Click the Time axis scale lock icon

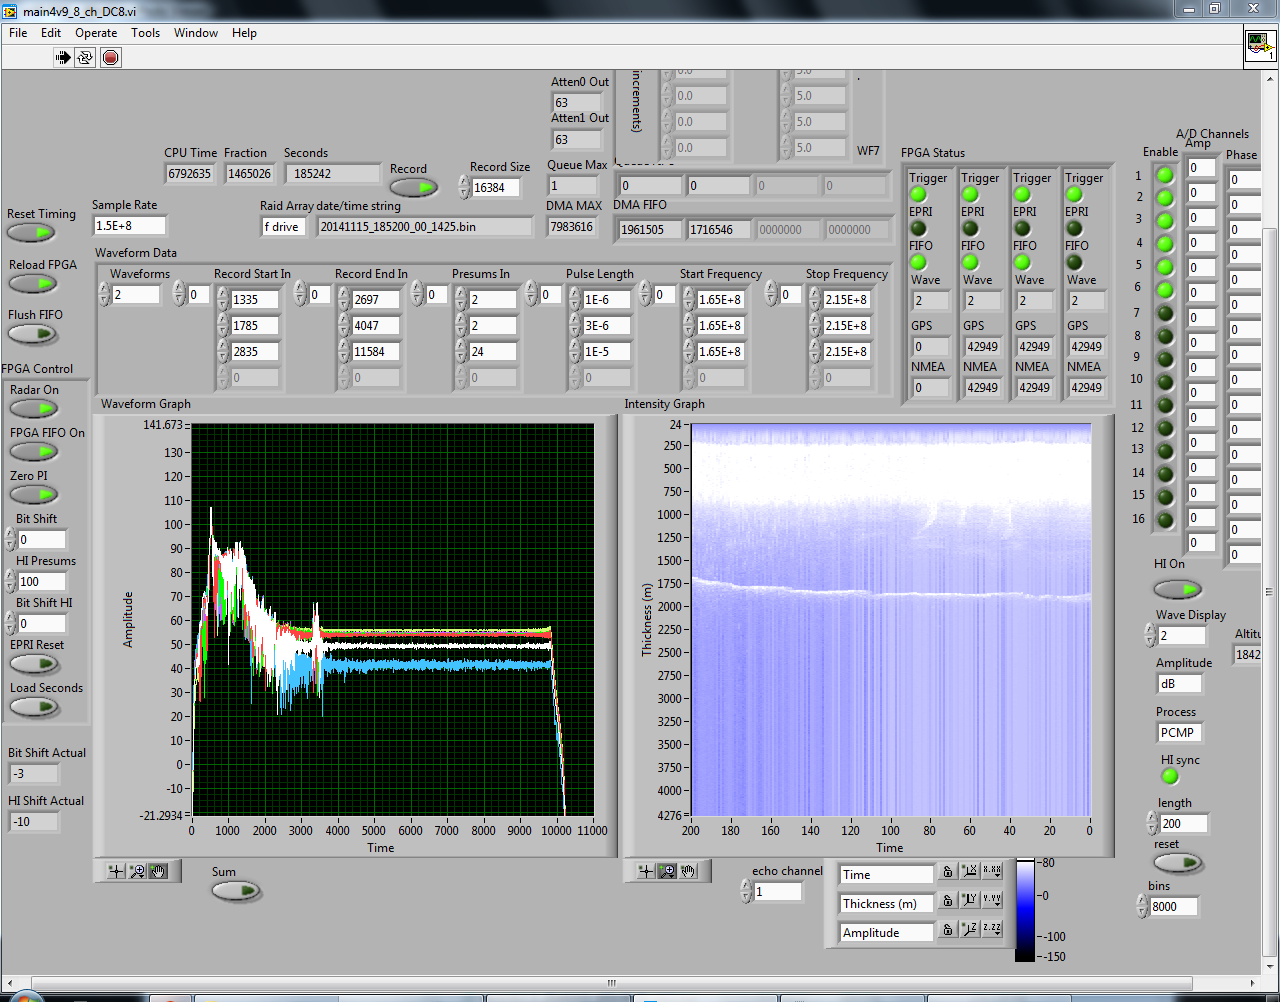click(948, 873)
